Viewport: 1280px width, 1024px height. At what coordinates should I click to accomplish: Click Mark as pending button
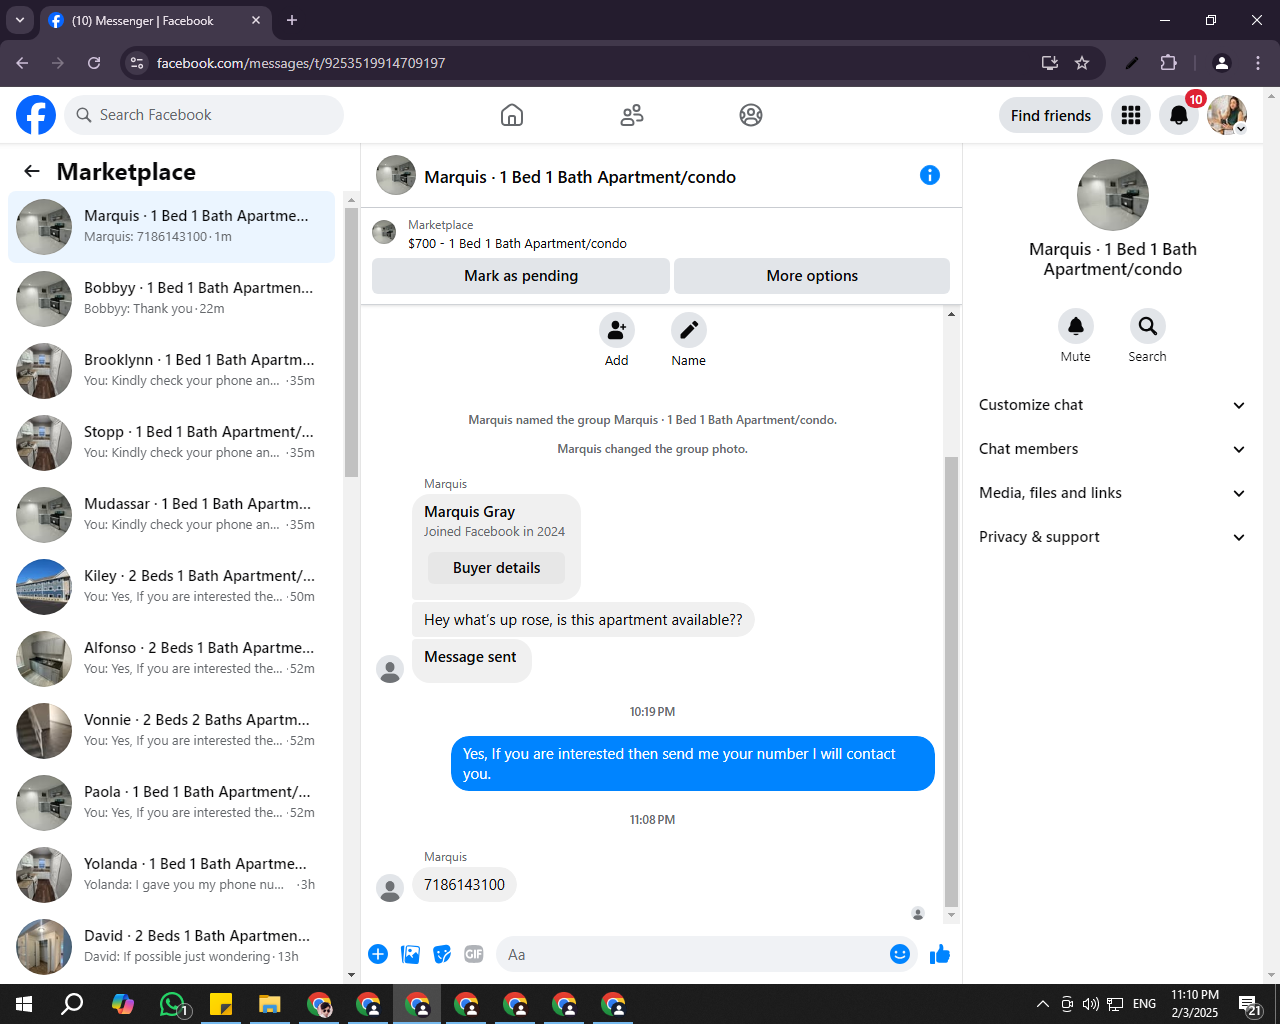(x=521, y=276)
